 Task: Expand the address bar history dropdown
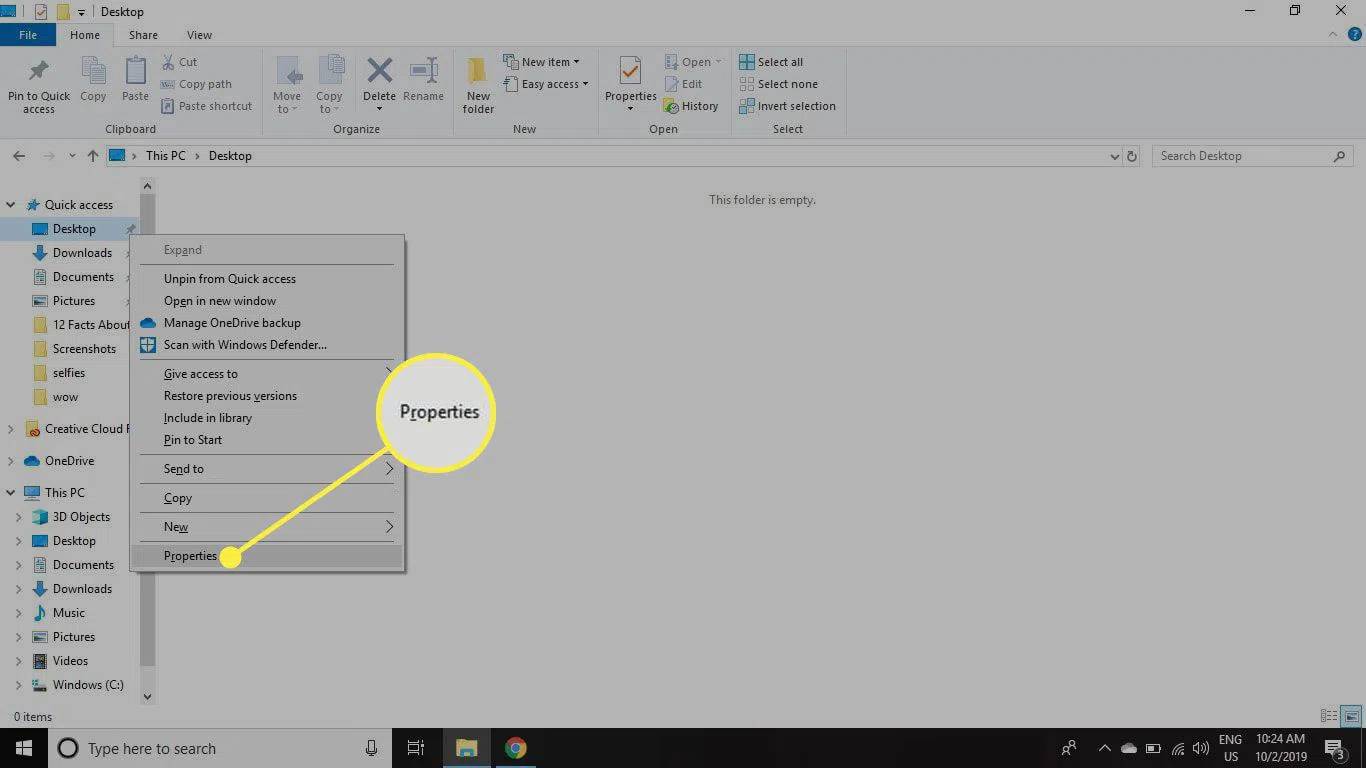click(x=1115, y=157)
